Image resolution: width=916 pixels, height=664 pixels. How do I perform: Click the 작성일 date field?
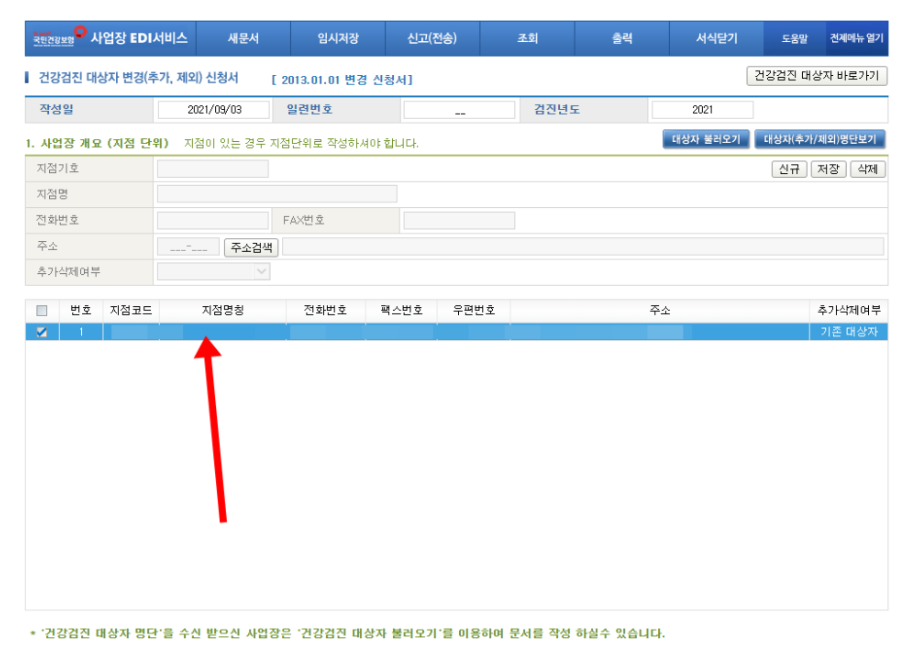point(214,110)
